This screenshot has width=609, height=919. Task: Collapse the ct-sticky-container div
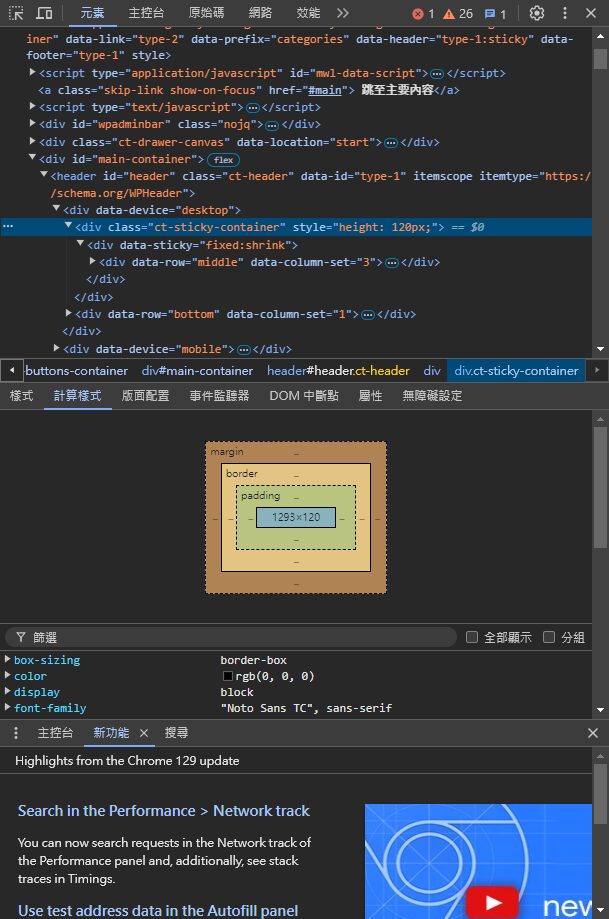click(69, 225)
